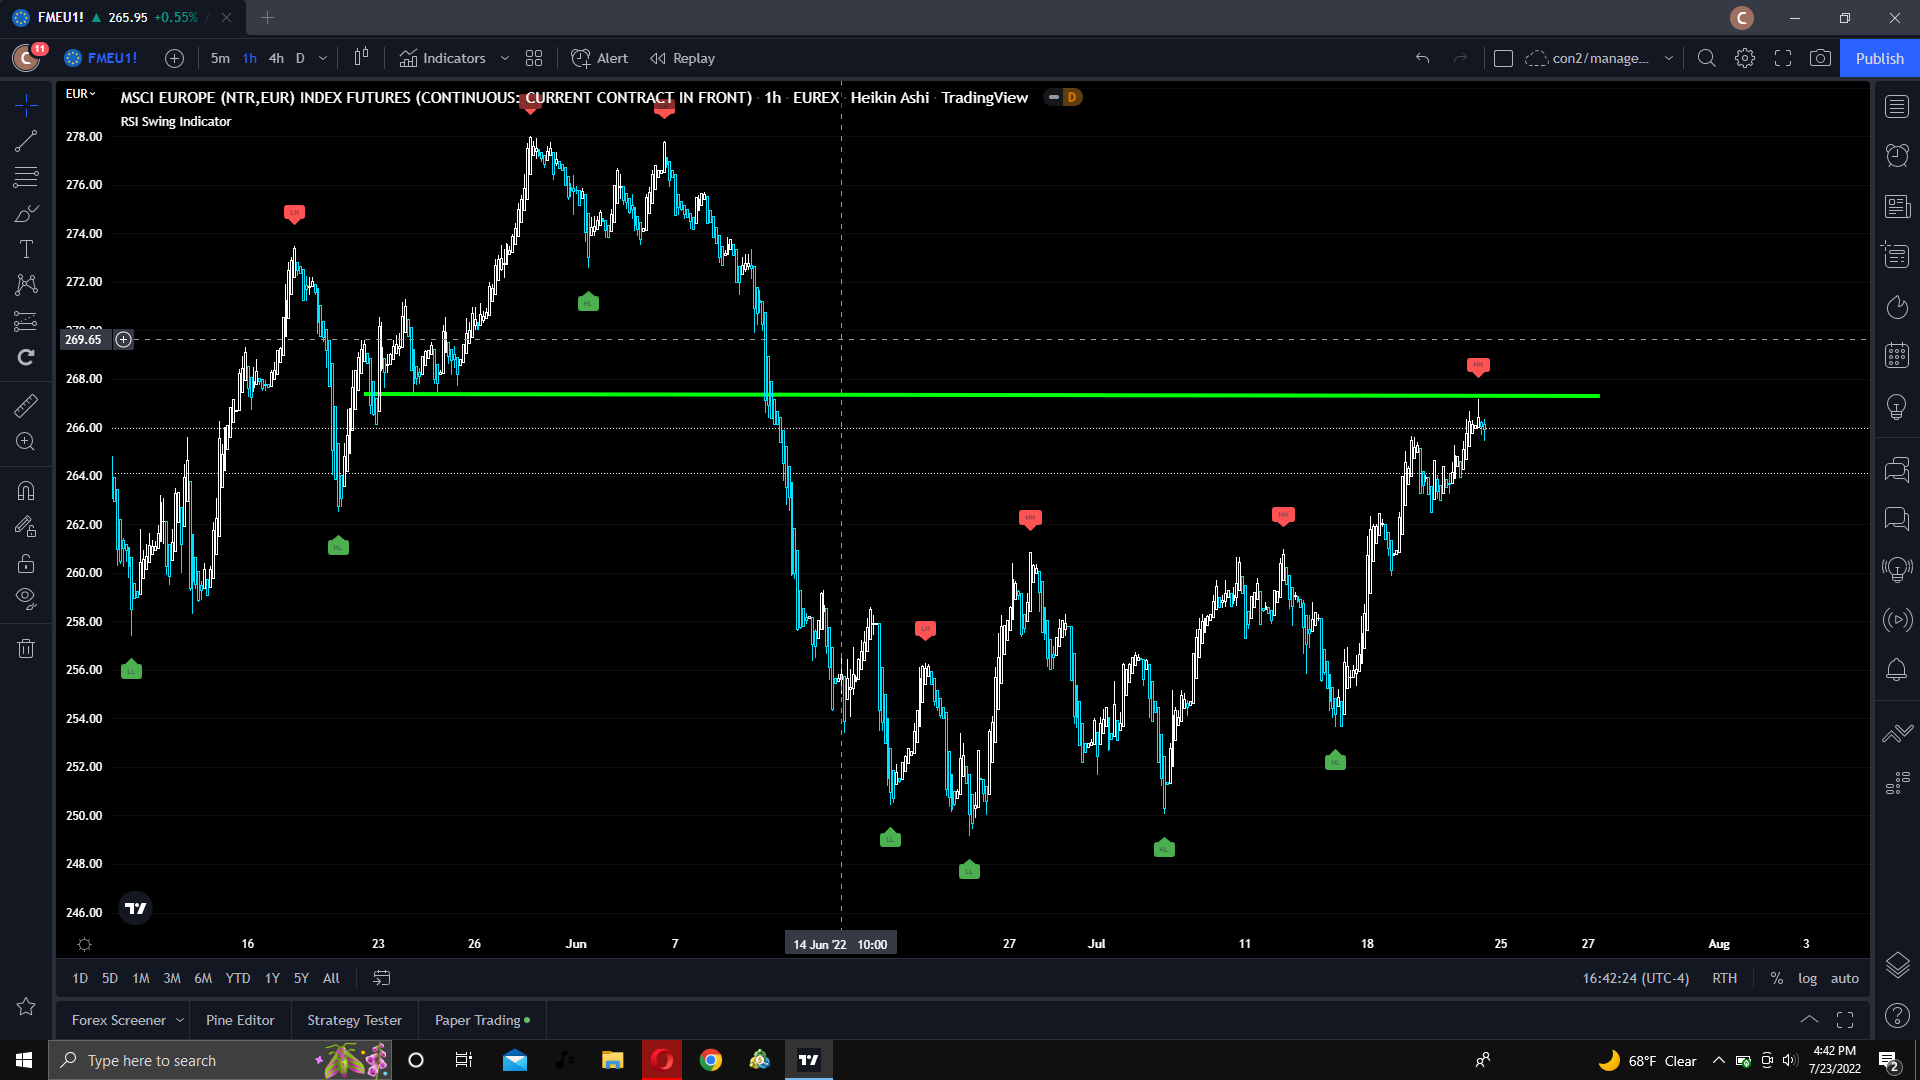This screenshot has width=1920, height=1080.
Task: Toggle Magnet mode for drawings
Action: (x=26, y=490)
